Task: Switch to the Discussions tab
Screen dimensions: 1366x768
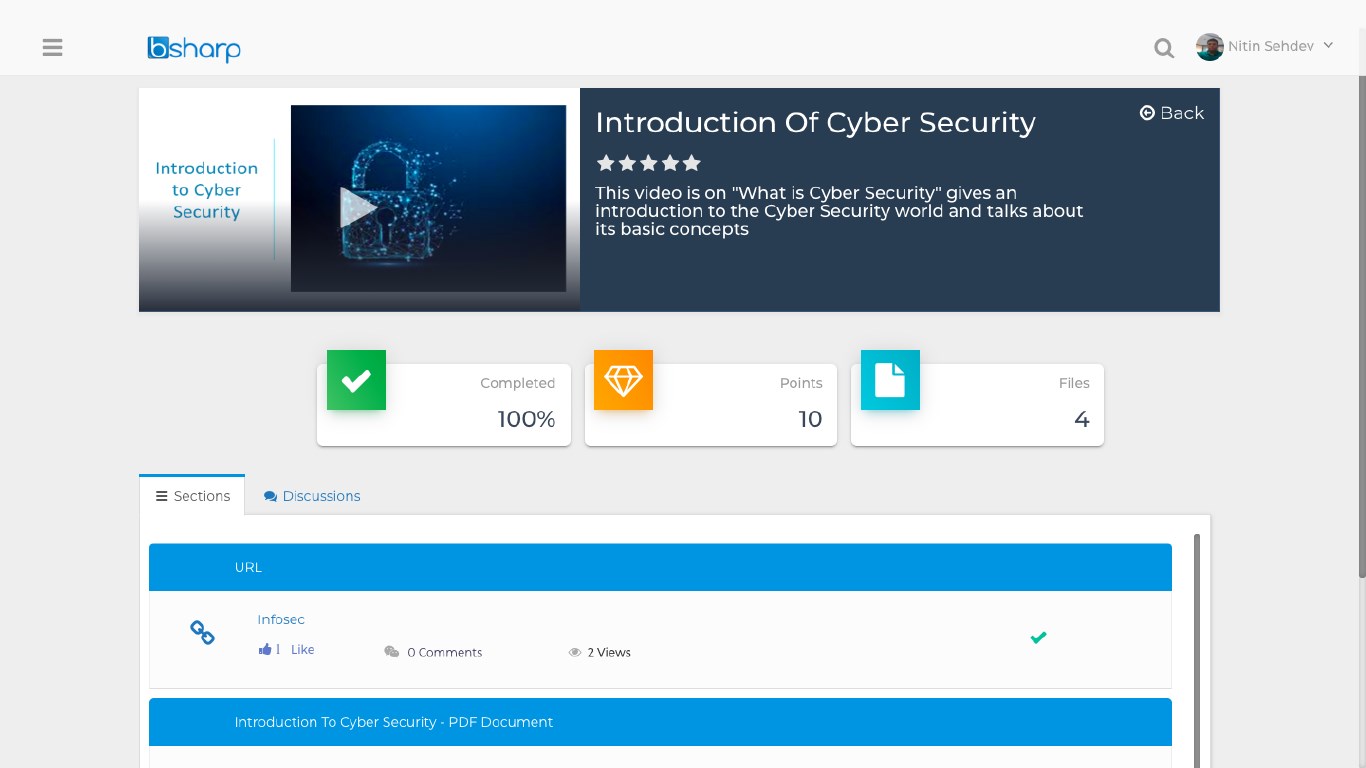Action: click(x=312, y=496)
